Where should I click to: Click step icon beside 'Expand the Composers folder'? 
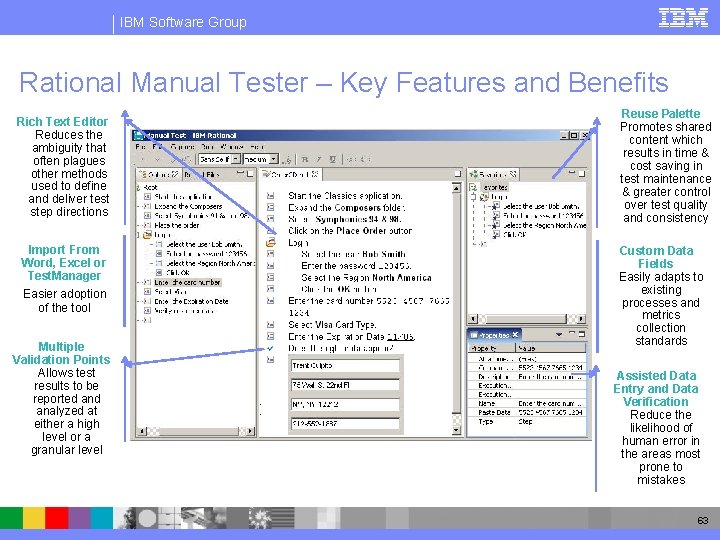(271, 208)
